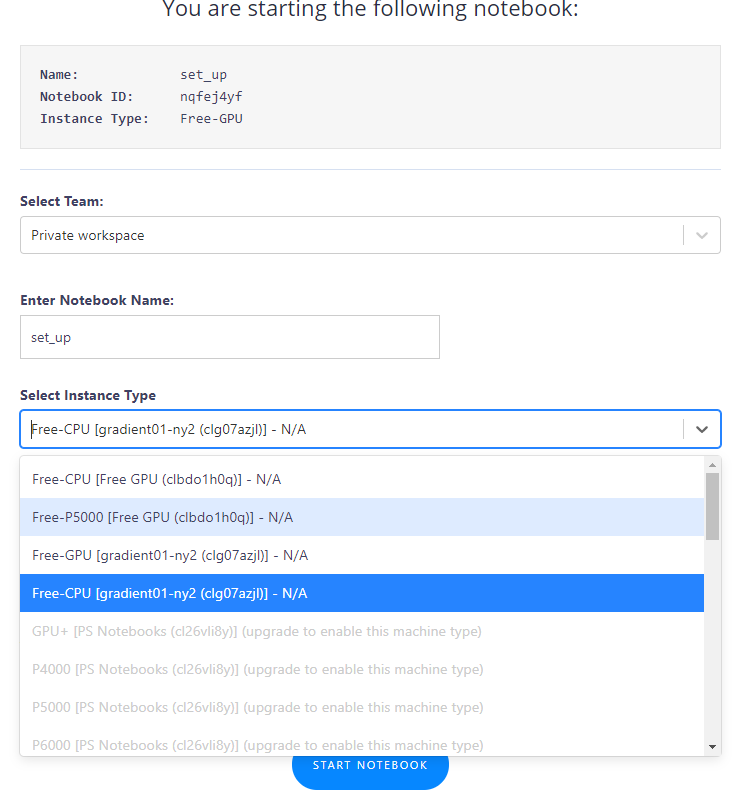Click the Free-GPU instance type value
The image size is (734, 799).
pyautogui.click(x=211, y=119)
